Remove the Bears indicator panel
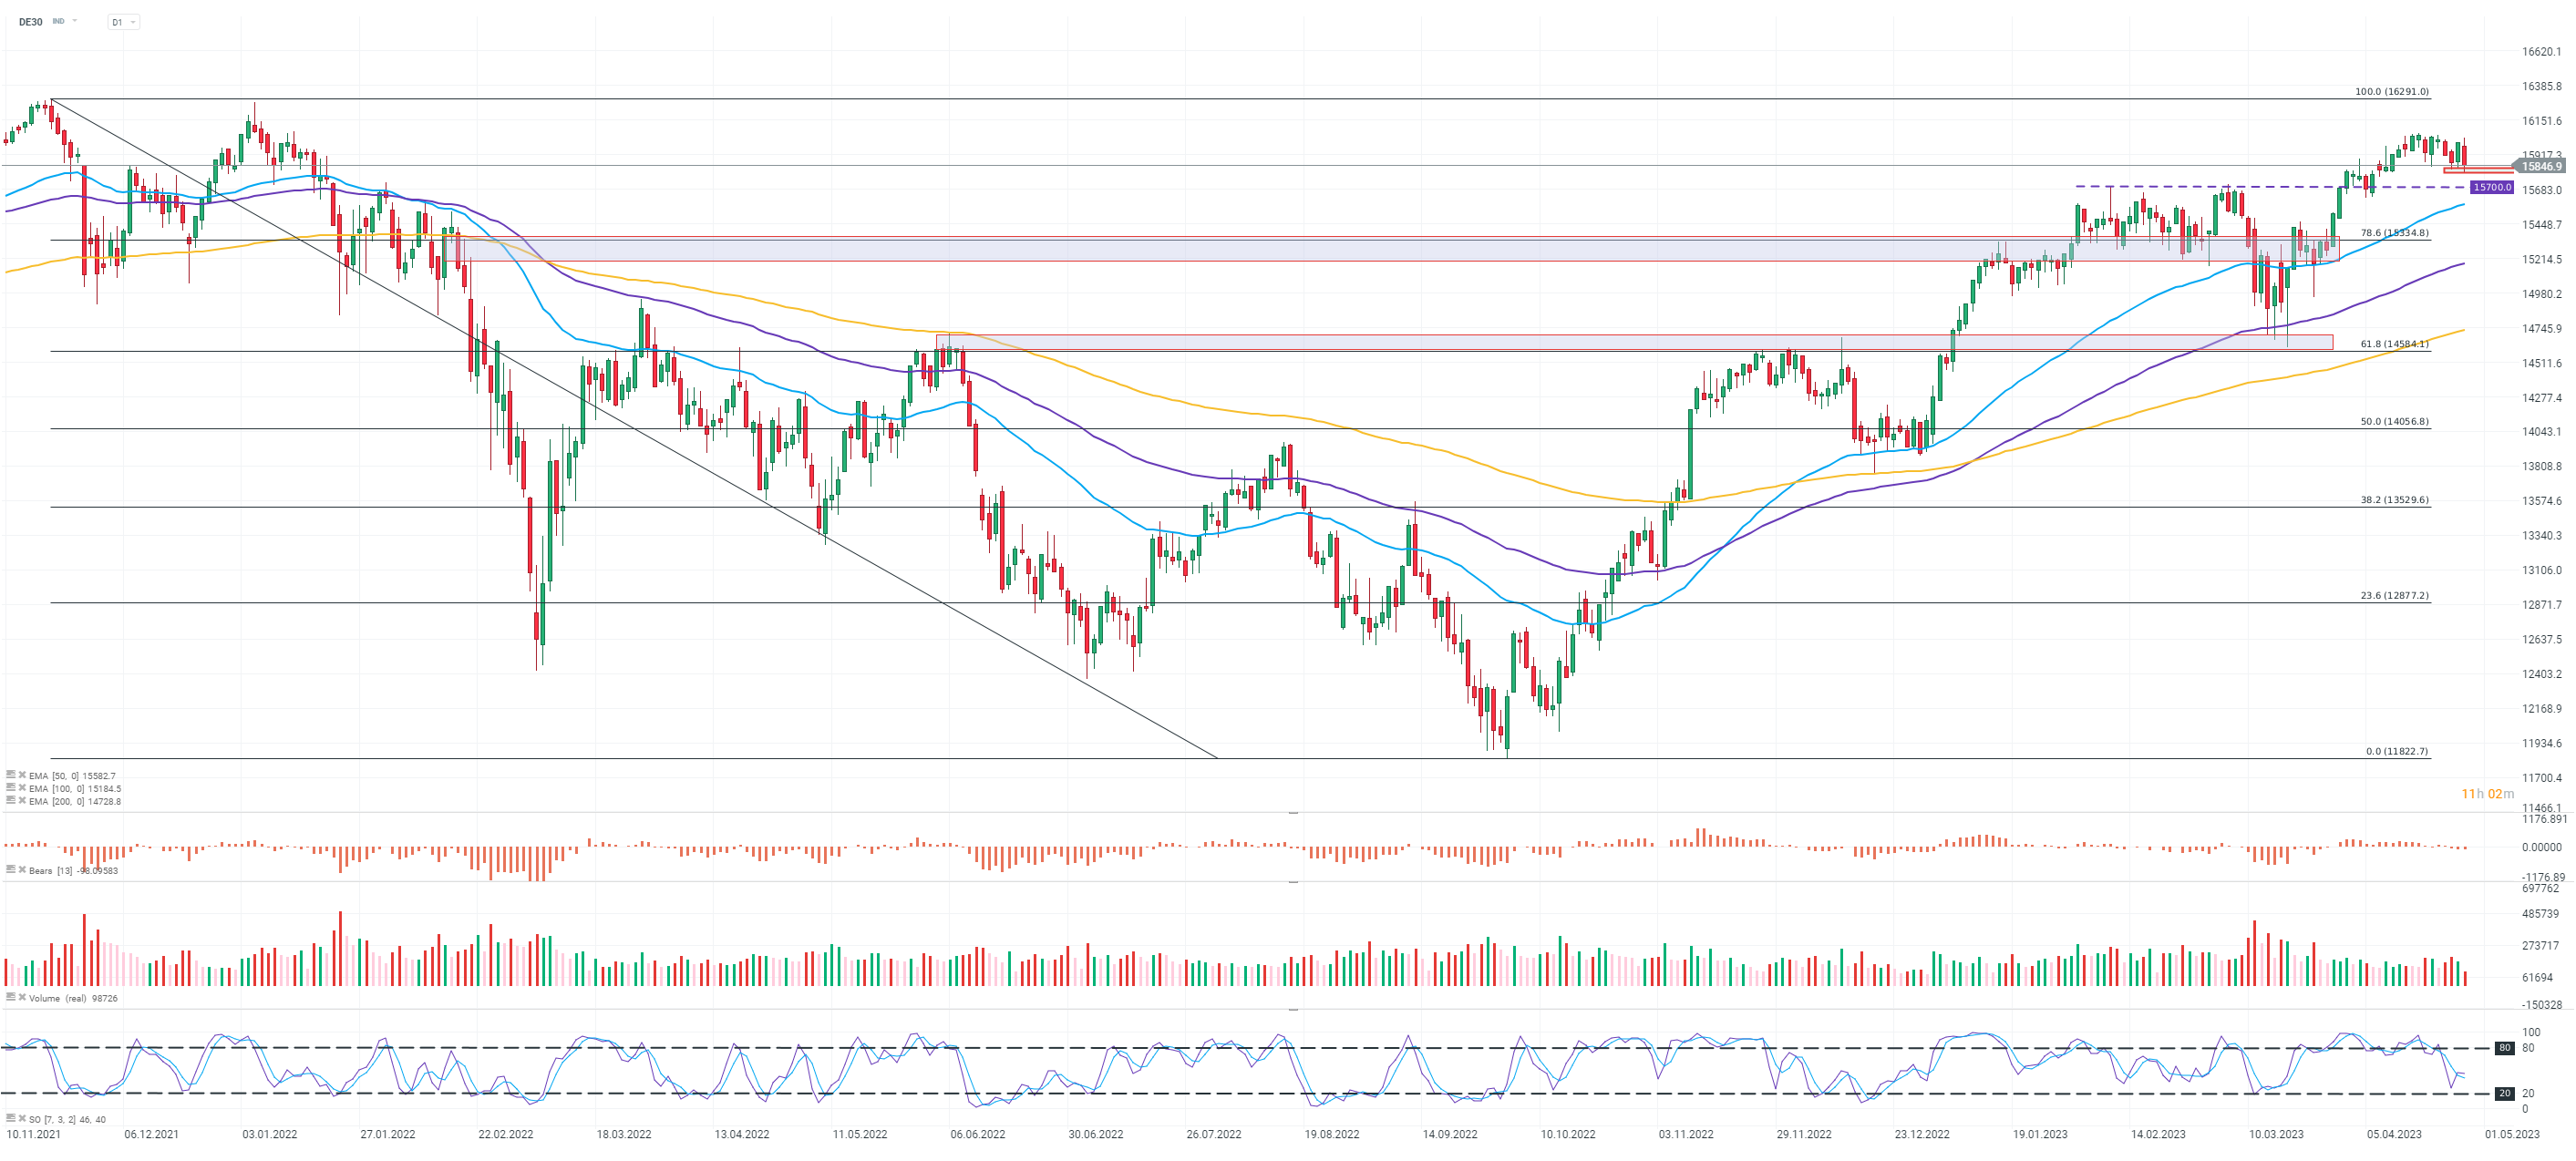 pyautogui.click(x=21, y=870)
